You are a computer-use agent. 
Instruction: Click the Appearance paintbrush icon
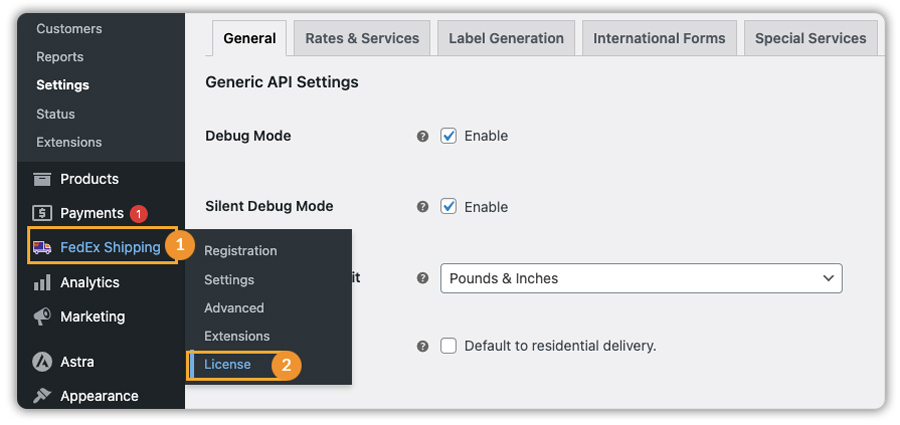click(42, 396)
